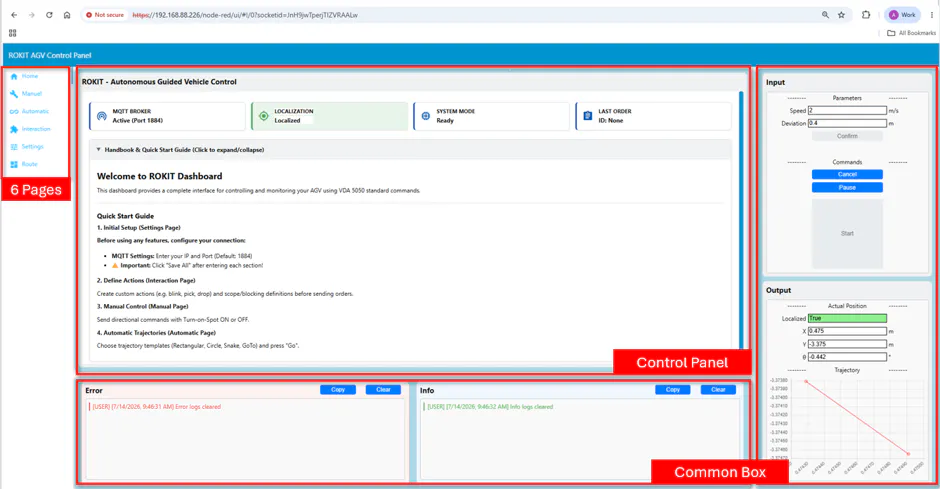Switch to the Manual page label
This screenshot has width=940, height=489.
32,93
